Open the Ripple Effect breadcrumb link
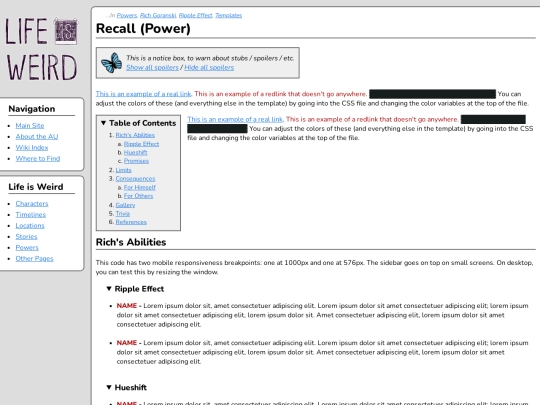This screenshot has width=540, height=405. click(x=196, y=15)
